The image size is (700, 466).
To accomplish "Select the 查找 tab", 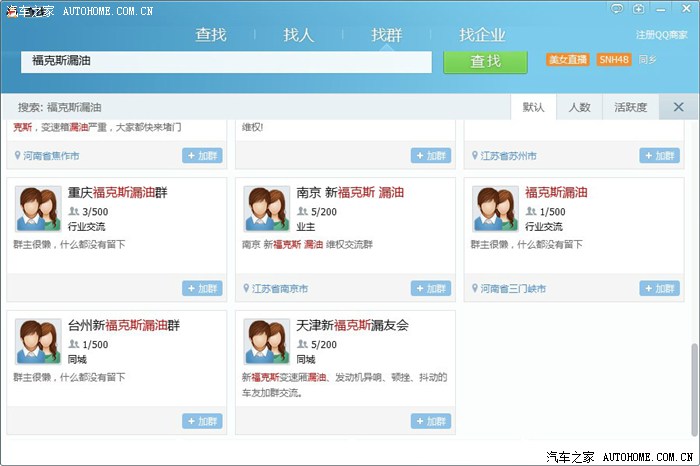I will point(211,35).
